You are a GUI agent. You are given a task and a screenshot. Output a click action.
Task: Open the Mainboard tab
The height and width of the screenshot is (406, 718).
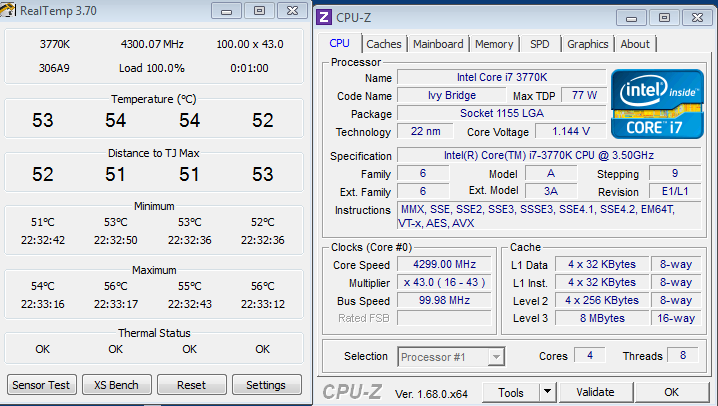click(x=438, y=44)
